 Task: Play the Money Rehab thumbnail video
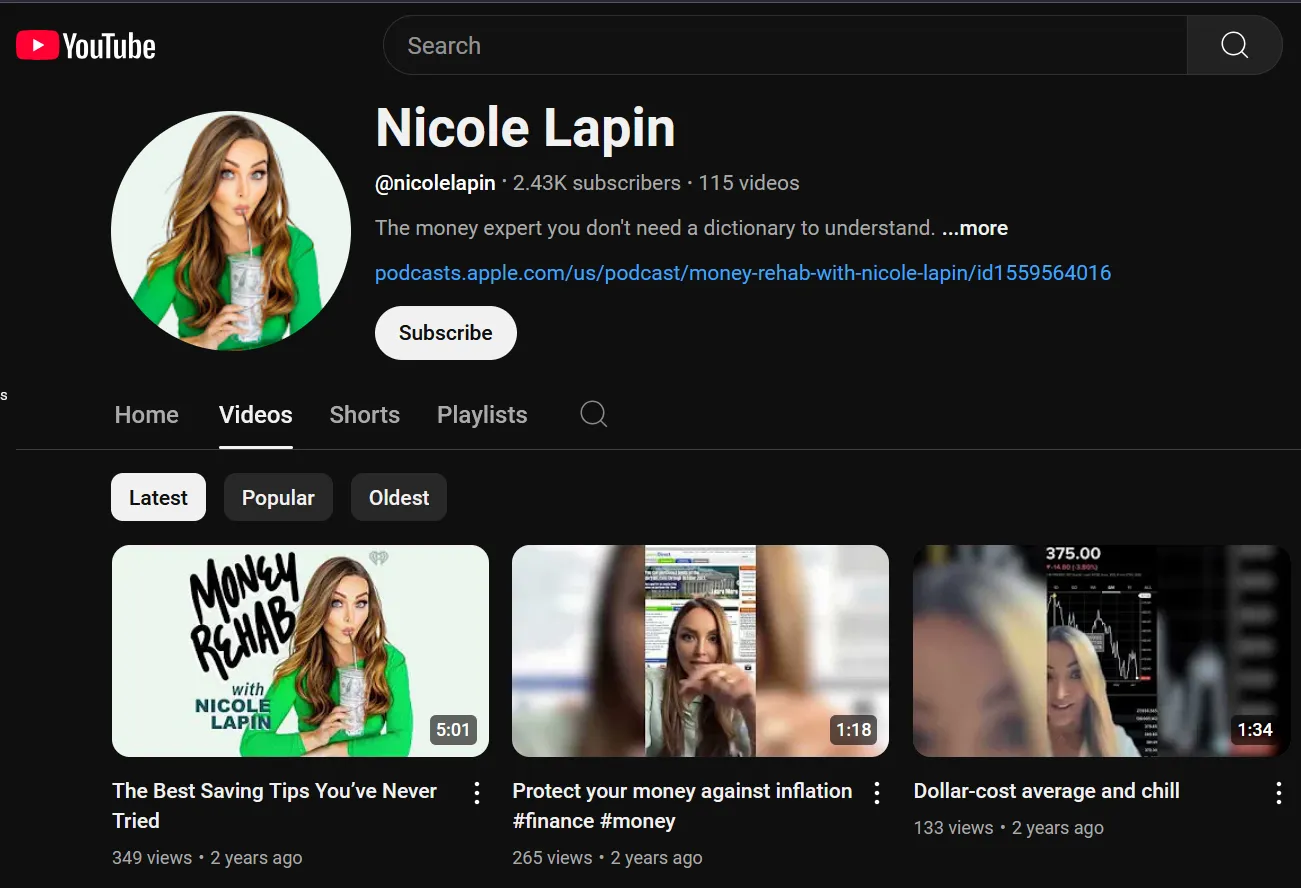click(300, 650)
